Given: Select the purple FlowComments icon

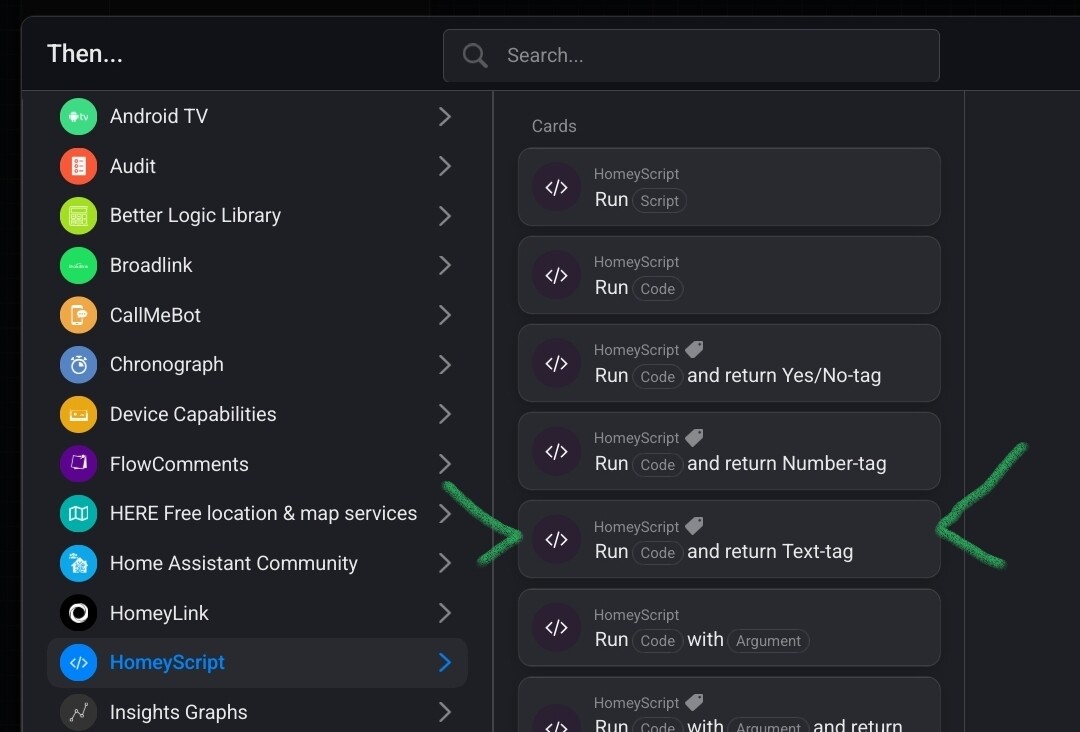Looking at the screenshot, I should click(x=78, y=464).
